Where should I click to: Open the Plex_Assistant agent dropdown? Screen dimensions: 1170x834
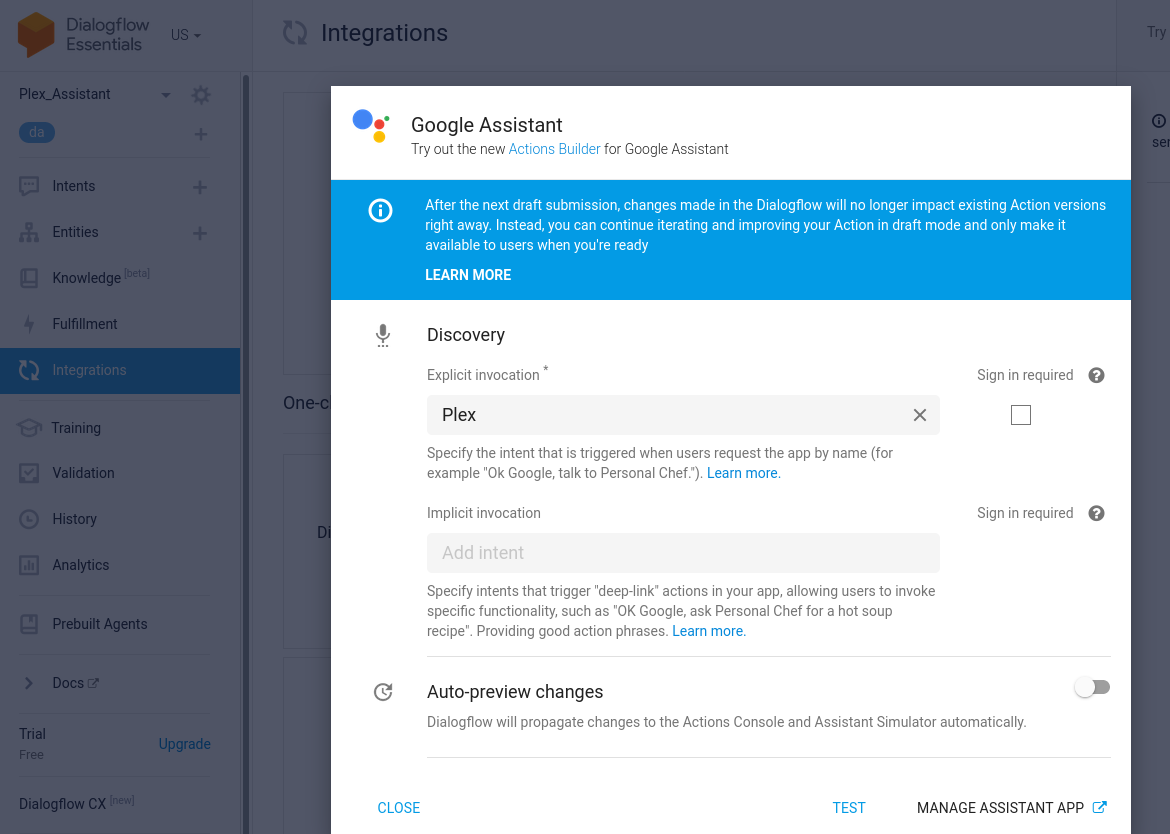pos(165,94)
